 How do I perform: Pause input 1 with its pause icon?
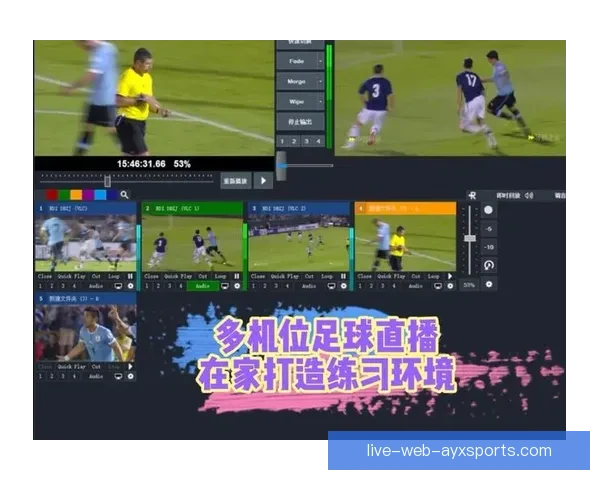(x=130, y=276)
